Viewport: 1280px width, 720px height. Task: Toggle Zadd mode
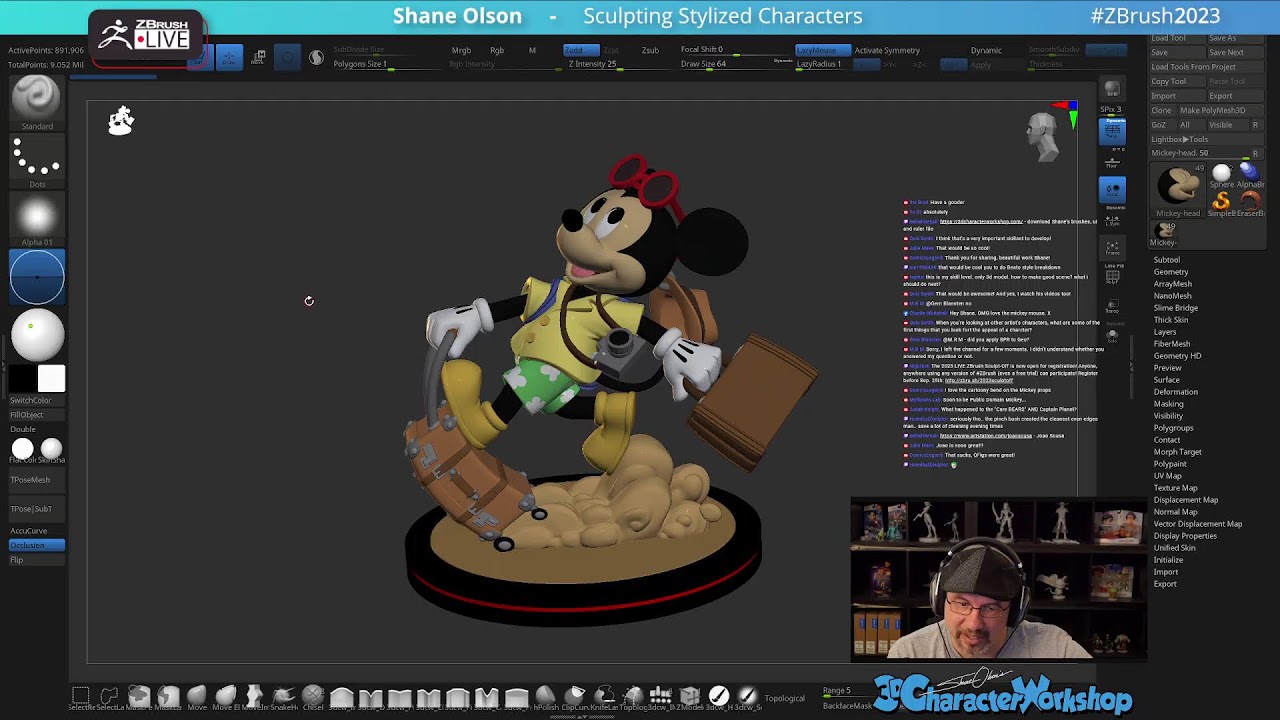click(x=580, y=50)
